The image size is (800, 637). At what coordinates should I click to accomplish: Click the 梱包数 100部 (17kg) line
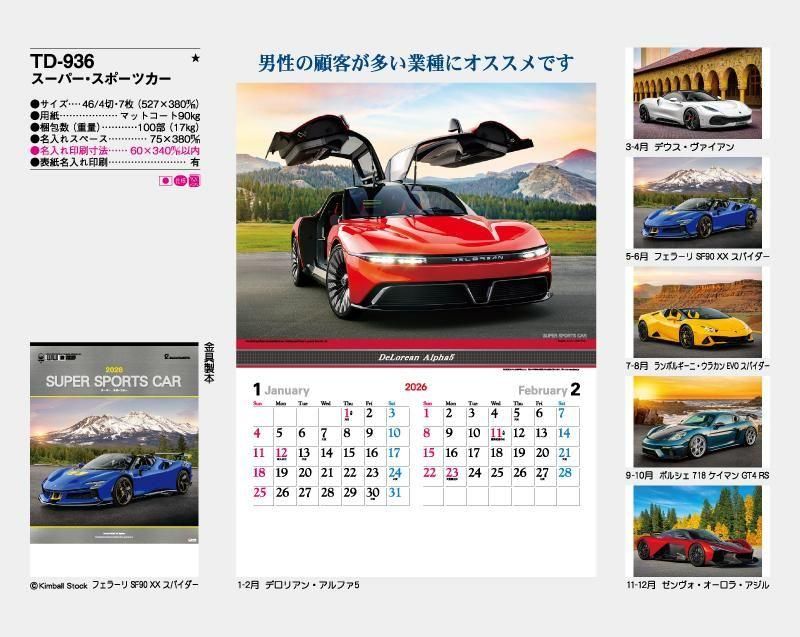[x=115, y=128]
